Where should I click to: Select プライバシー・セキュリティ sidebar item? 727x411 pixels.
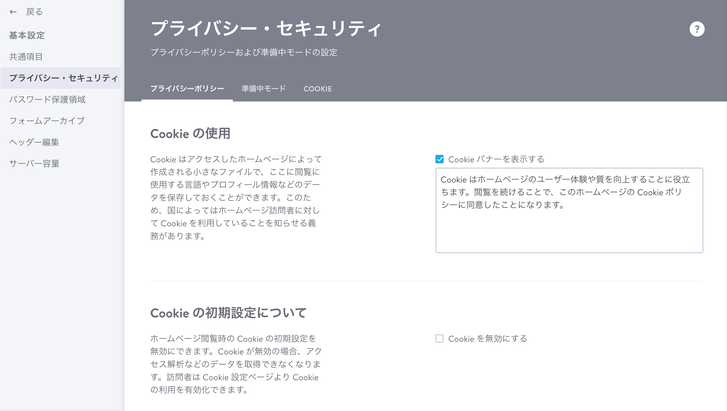tap(61, 78)
